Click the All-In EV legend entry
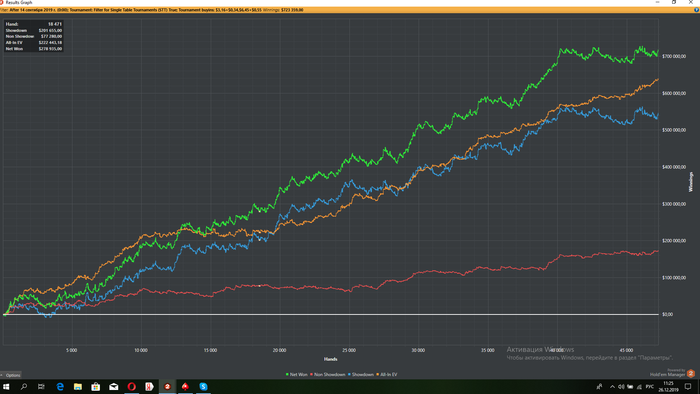Image resolution: width=700 pixels, height=394 pixels. click(387, 374)
